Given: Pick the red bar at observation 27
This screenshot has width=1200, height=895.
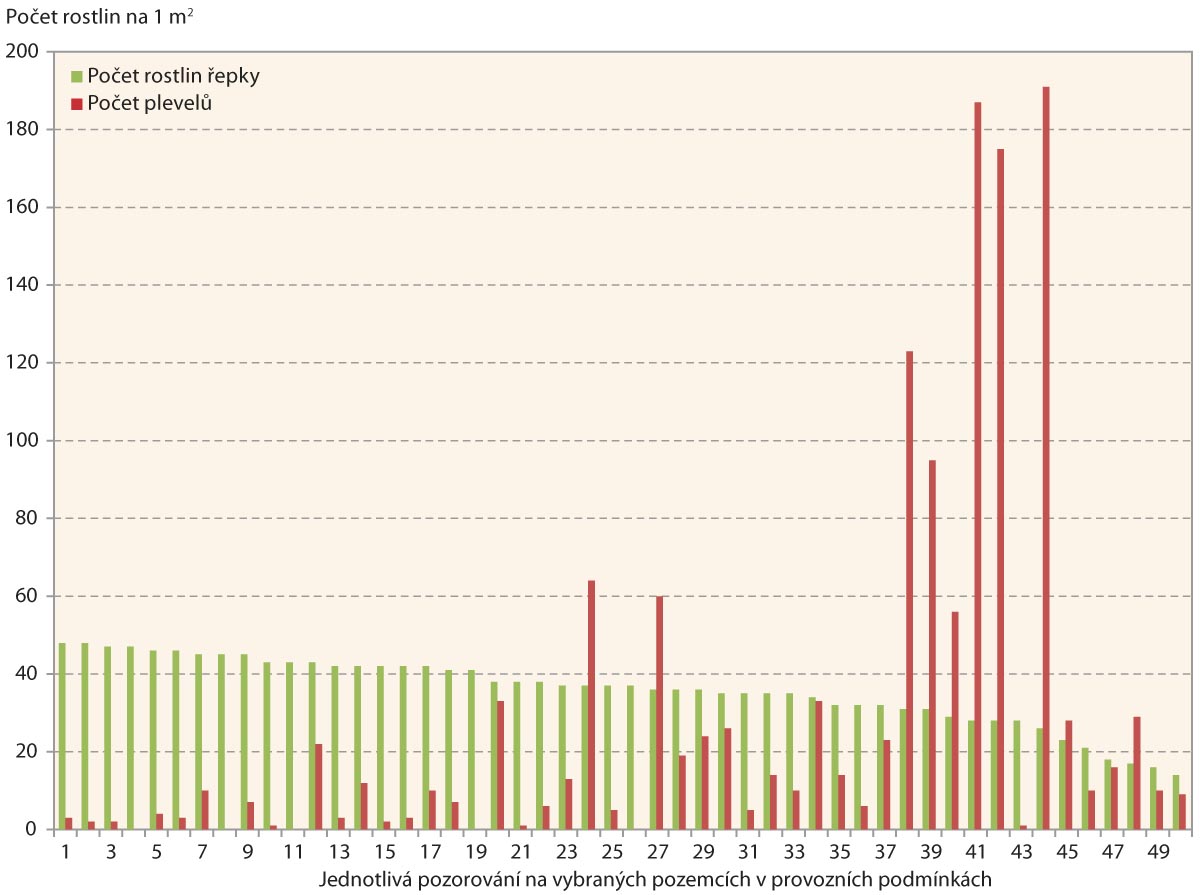Looking at the screenshot, I should pyautogui.click(x=660, y=713).
